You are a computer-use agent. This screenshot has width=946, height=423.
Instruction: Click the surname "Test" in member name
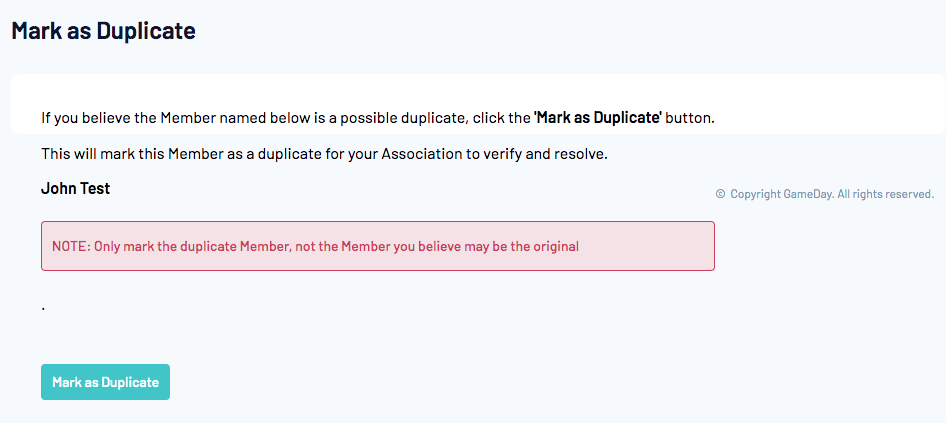[x=94, y=188]
